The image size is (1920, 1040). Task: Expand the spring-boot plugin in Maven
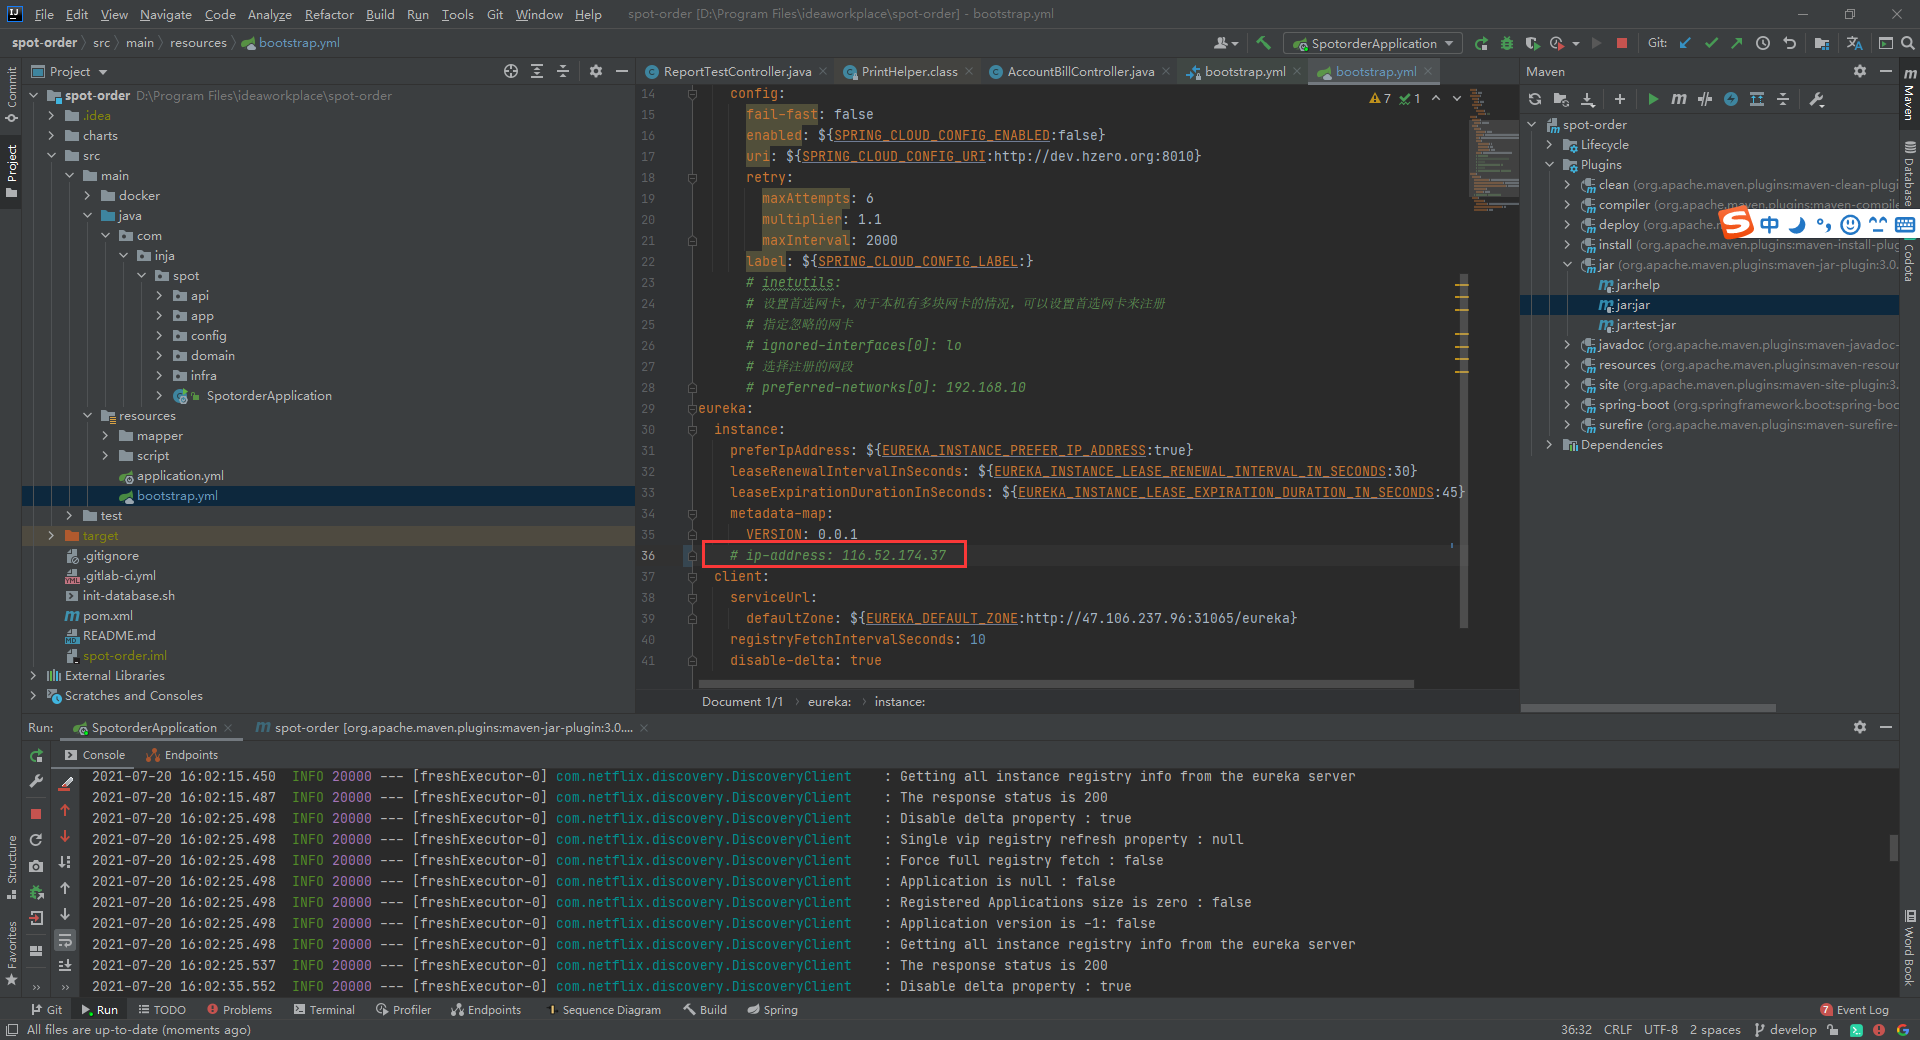[x=1567, y=405]
